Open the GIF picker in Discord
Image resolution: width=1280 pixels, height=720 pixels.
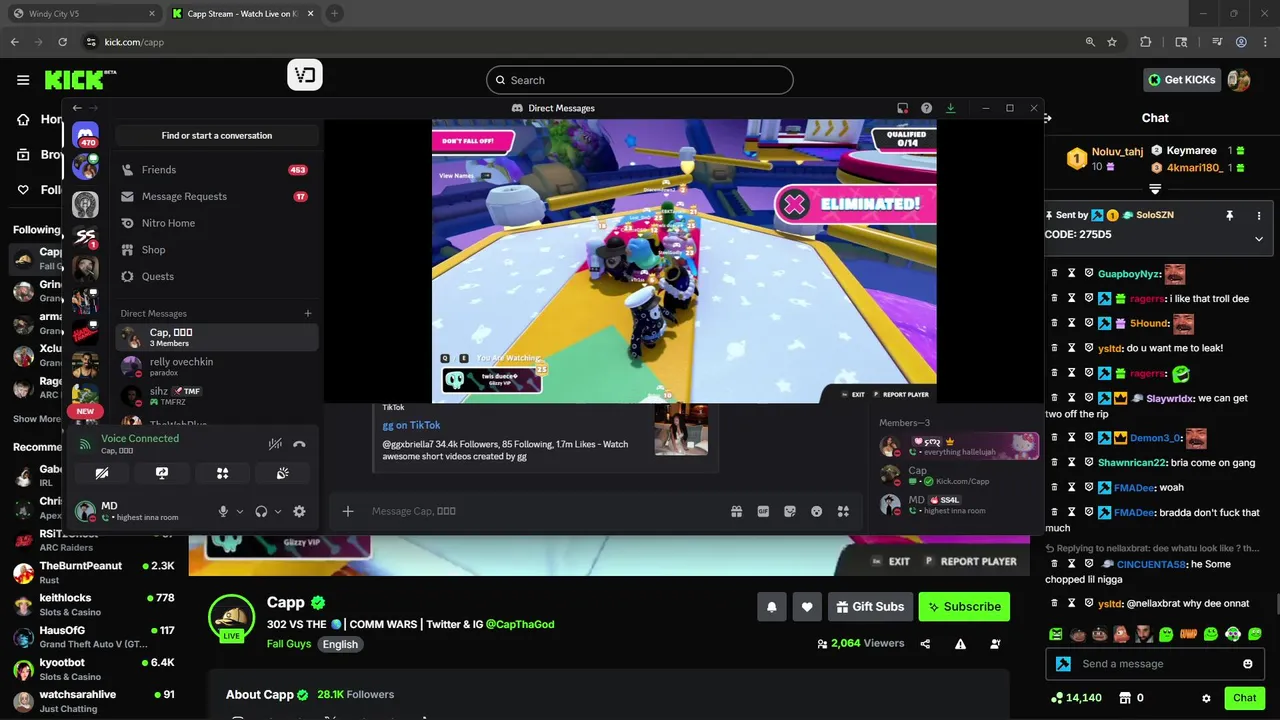coord(763,511)
